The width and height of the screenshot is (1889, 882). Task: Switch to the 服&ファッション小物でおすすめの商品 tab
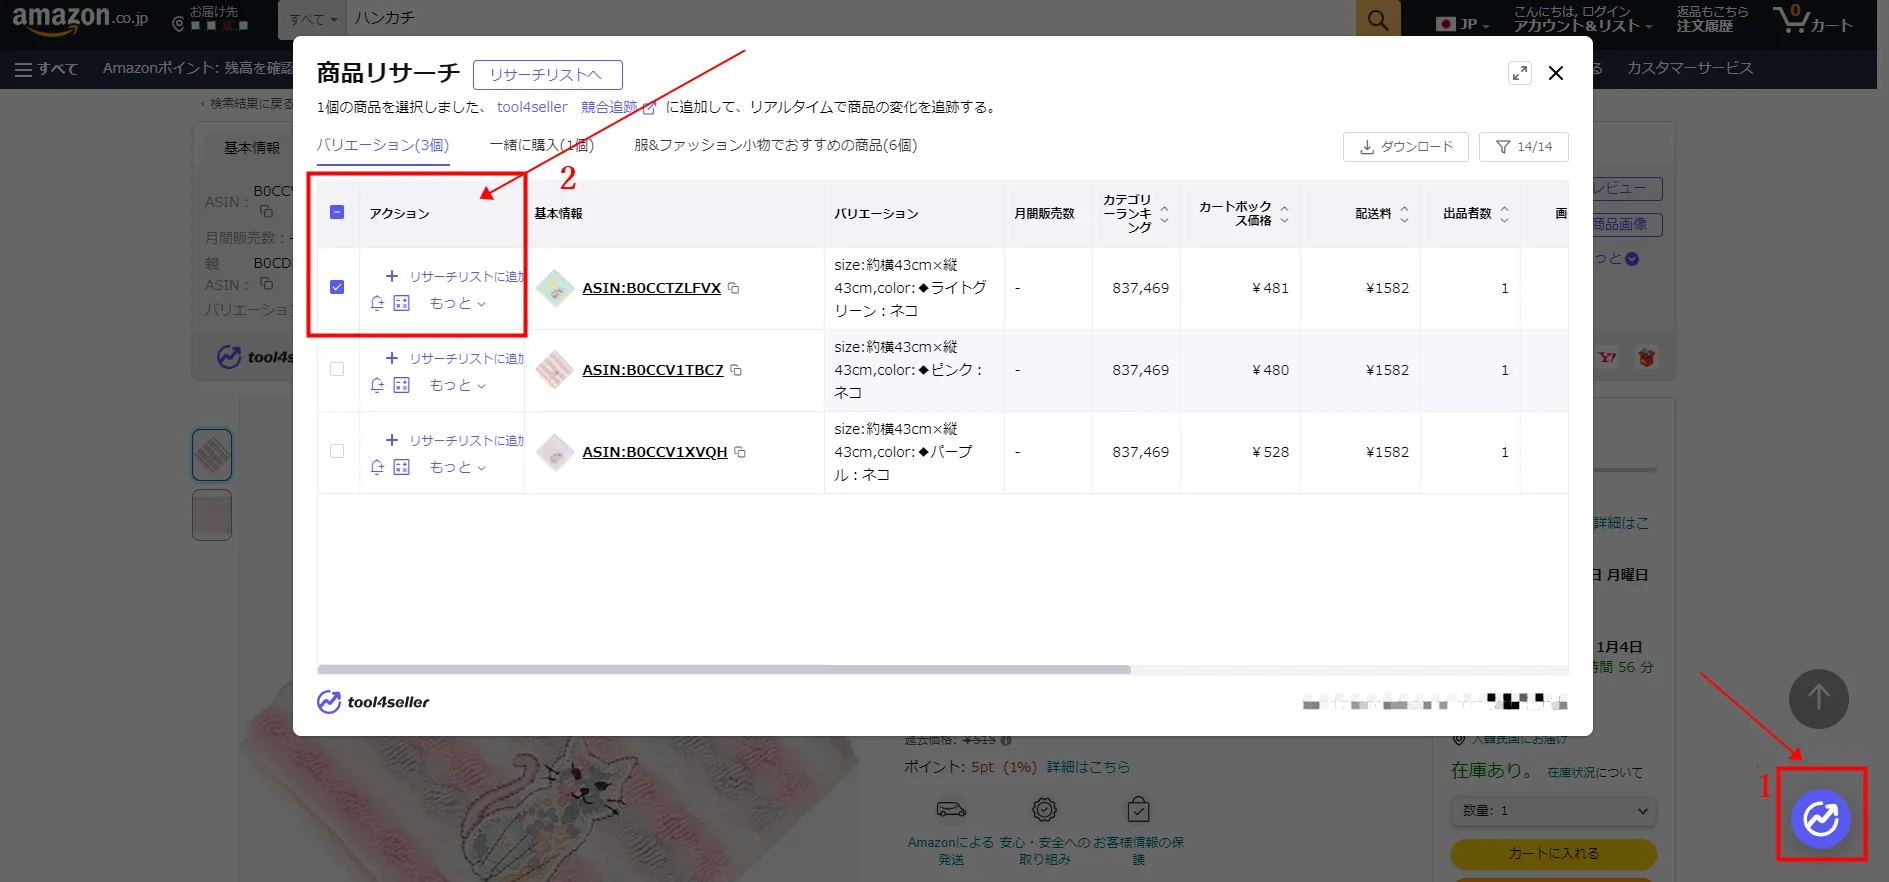(775, 145)
